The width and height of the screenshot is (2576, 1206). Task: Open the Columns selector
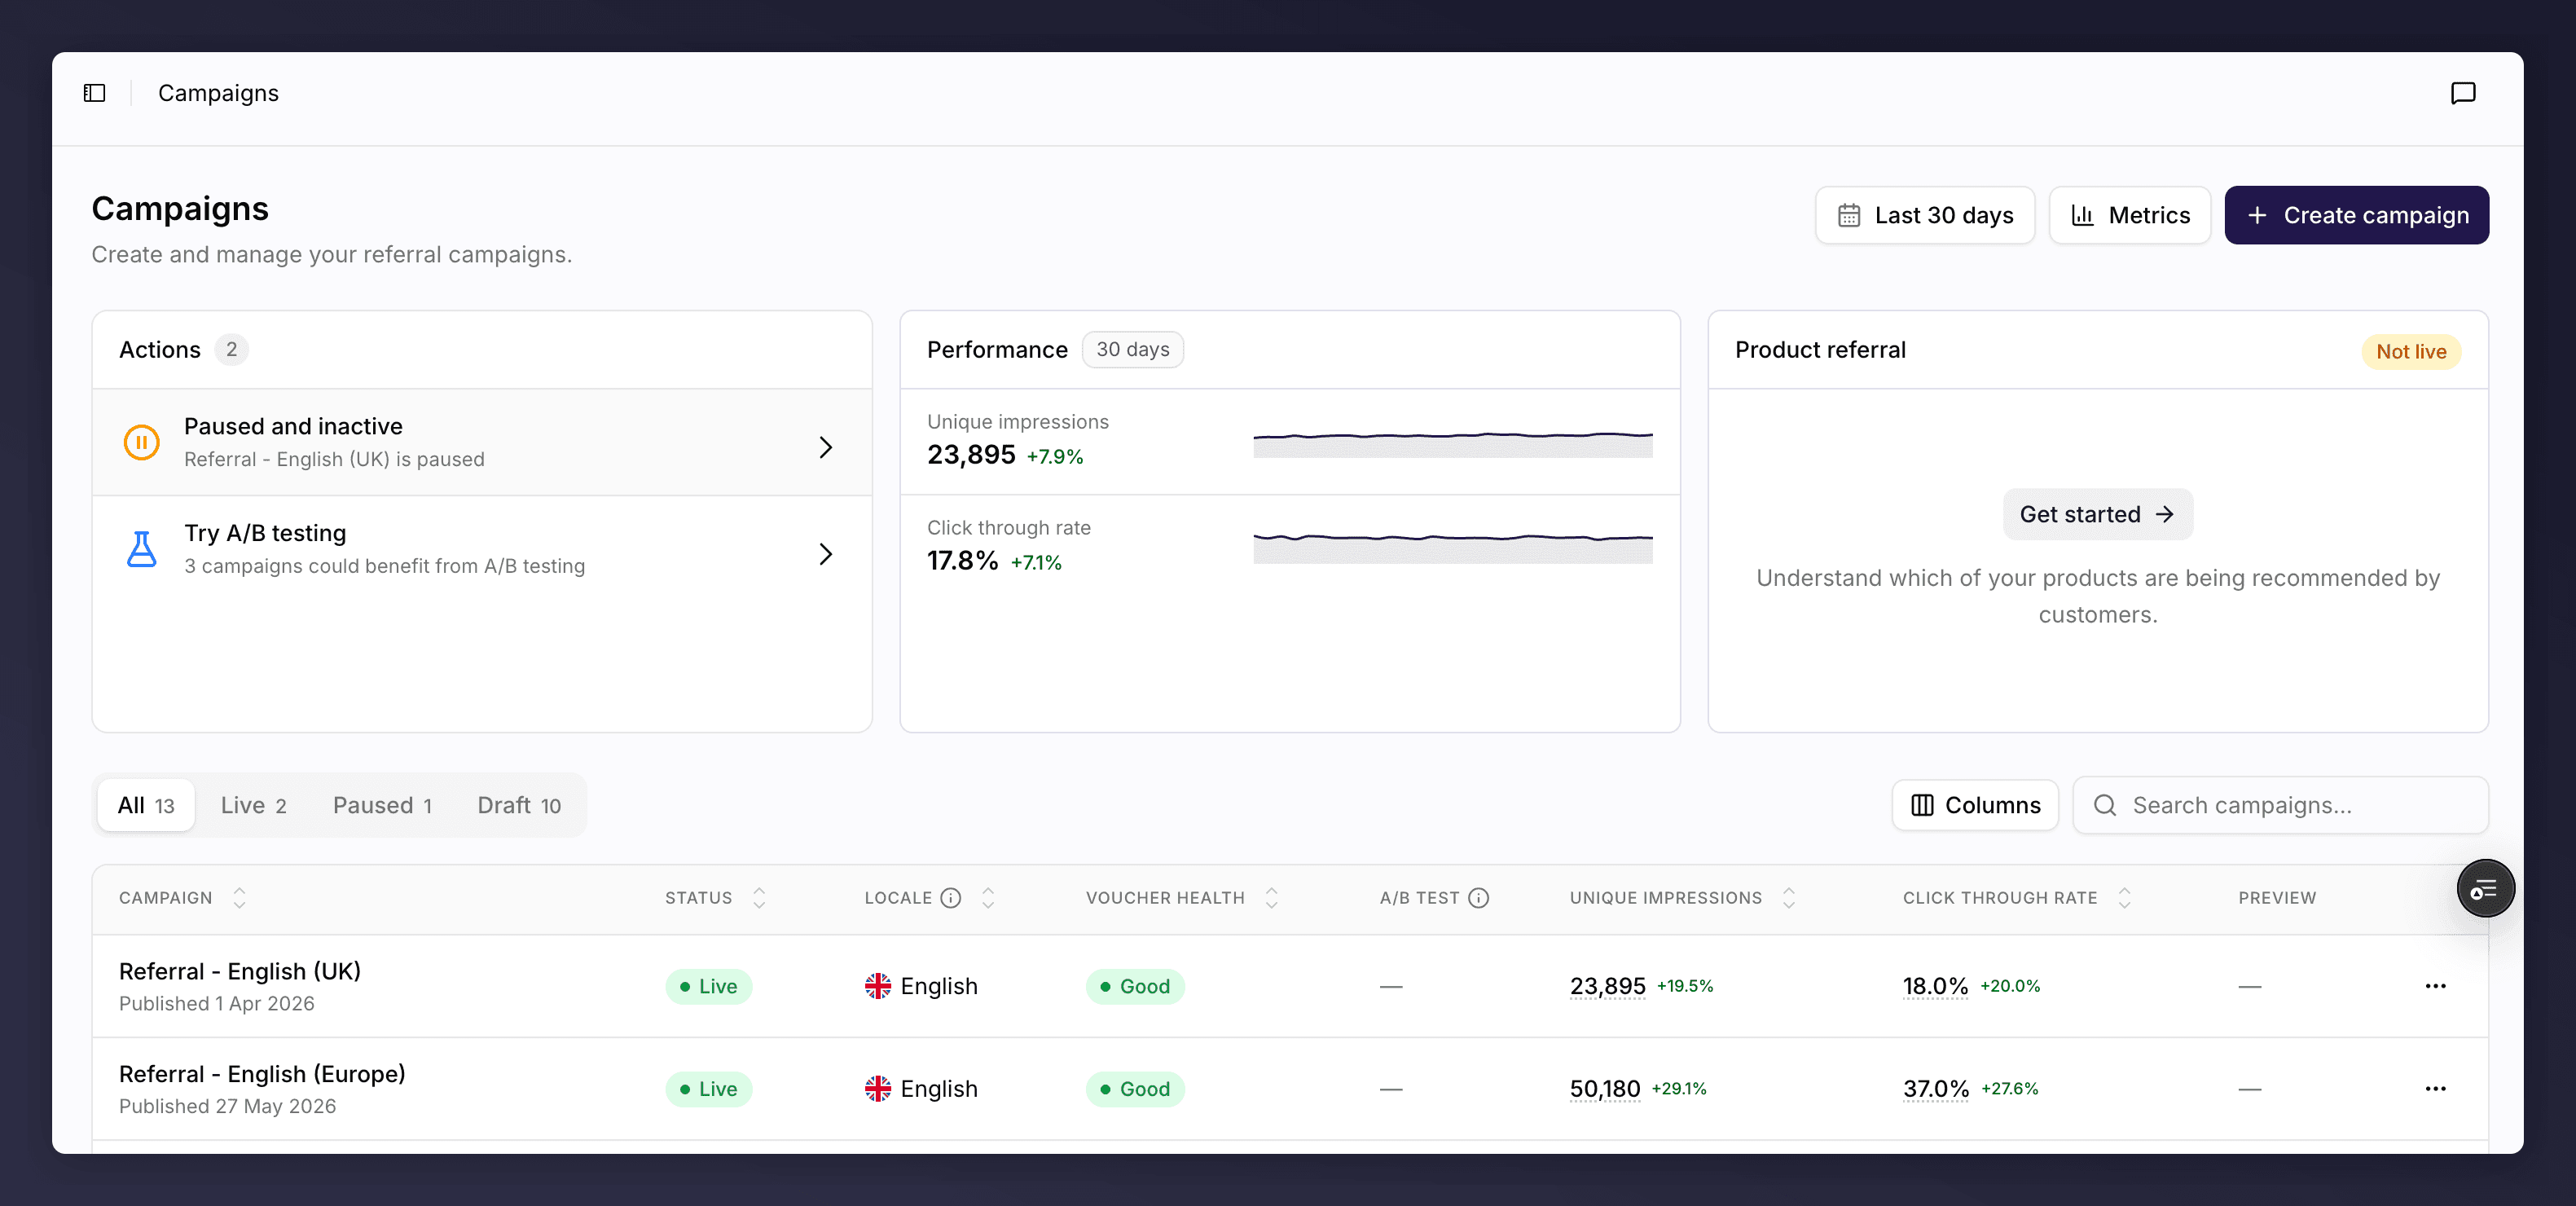coord(1975,805)
